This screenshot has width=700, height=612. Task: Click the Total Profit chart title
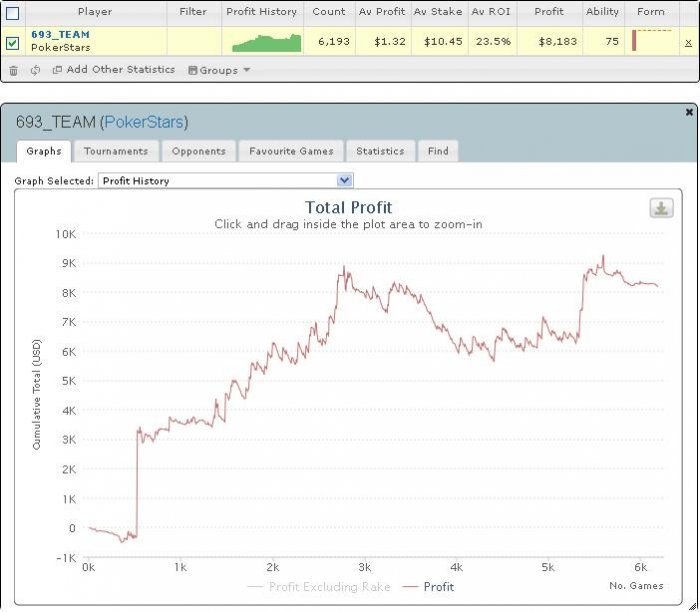(x=349, y=208)
